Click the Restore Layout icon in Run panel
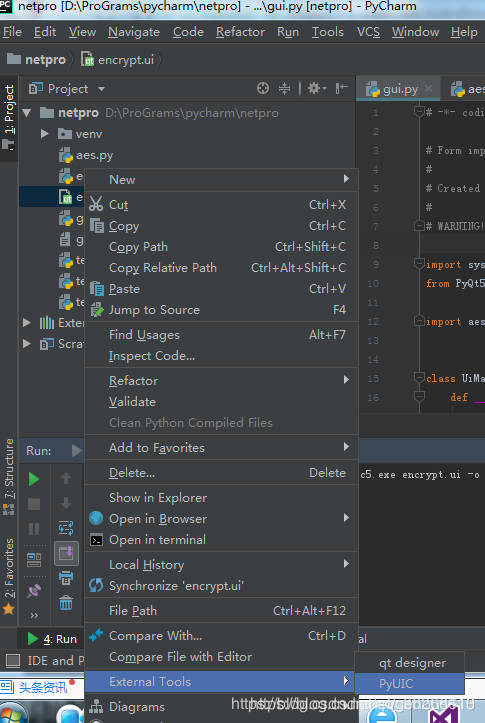The height and width of the screenshot is (723, 485). click(x=34, y=560)
